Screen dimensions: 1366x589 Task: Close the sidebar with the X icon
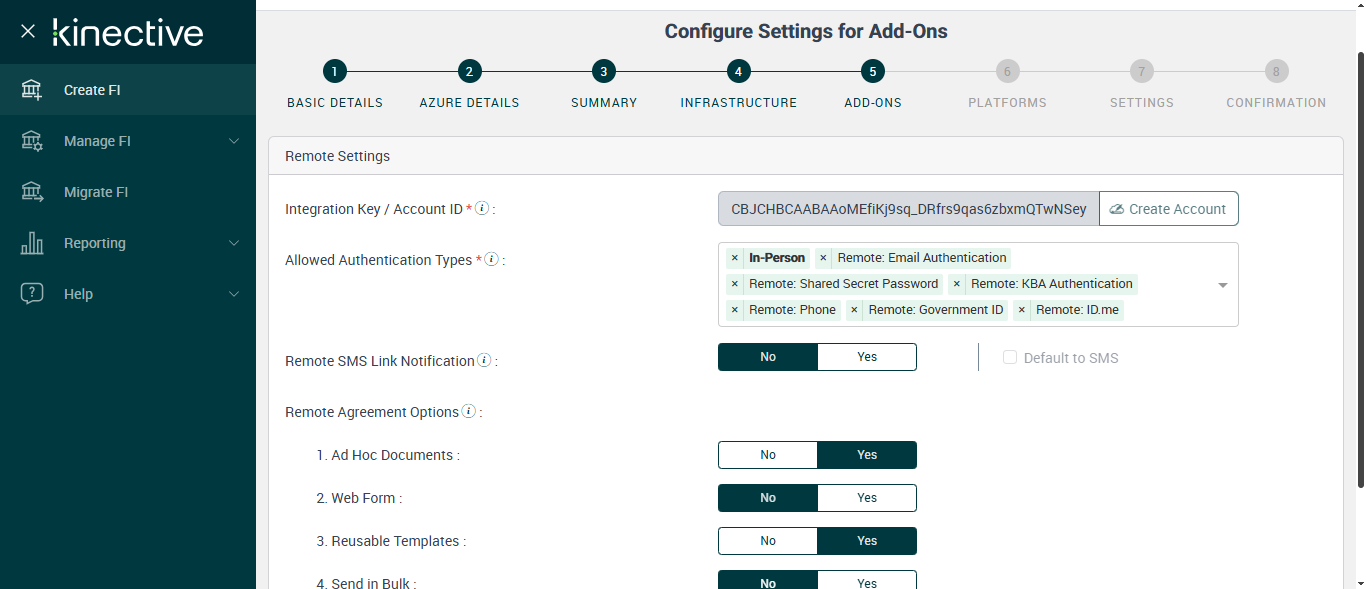pos(28,31)
